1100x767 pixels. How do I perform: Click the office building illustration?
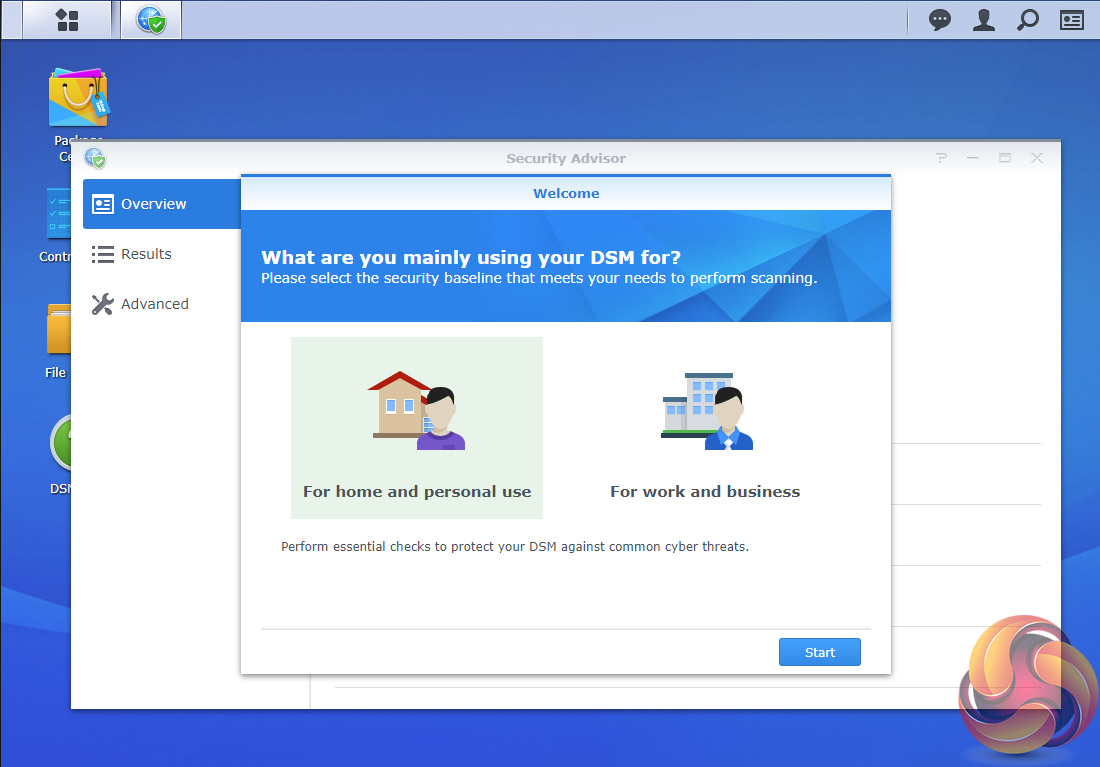pos(706,411)
